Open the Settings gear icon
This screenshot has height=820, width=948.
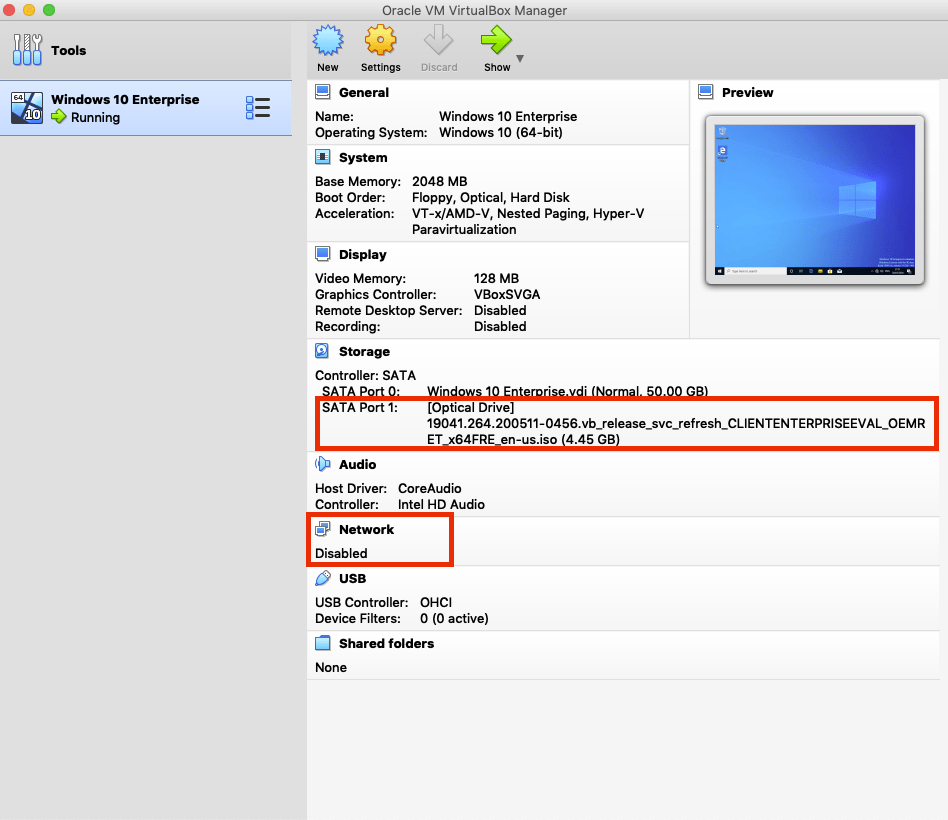point(380,42)
